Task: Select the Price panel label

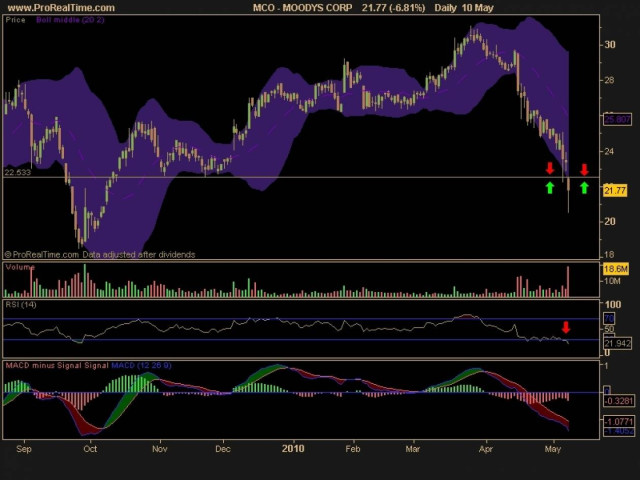Action: coord(16,20)
